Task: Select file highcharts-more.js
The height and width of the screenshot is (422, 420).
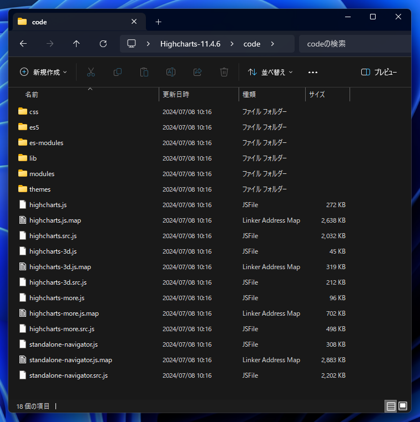Action: tap(57, 298)
